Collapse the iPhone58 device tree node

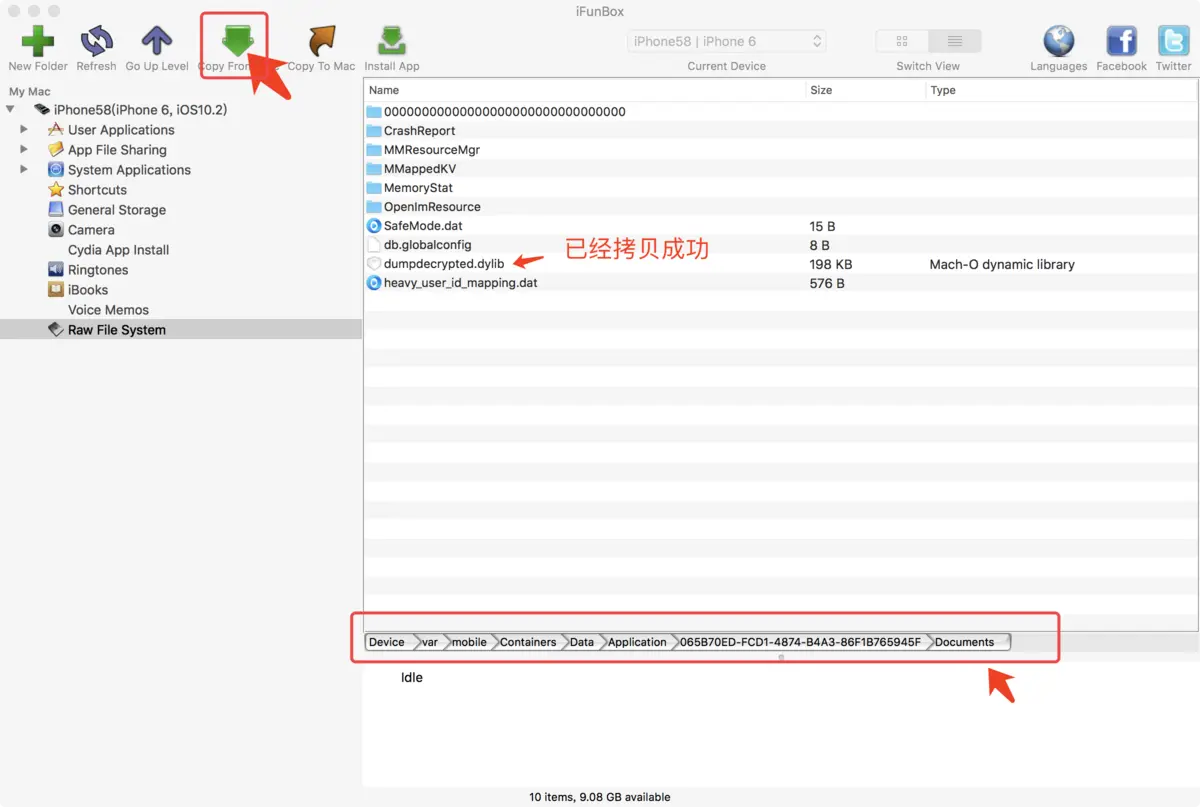pos(10,109)
